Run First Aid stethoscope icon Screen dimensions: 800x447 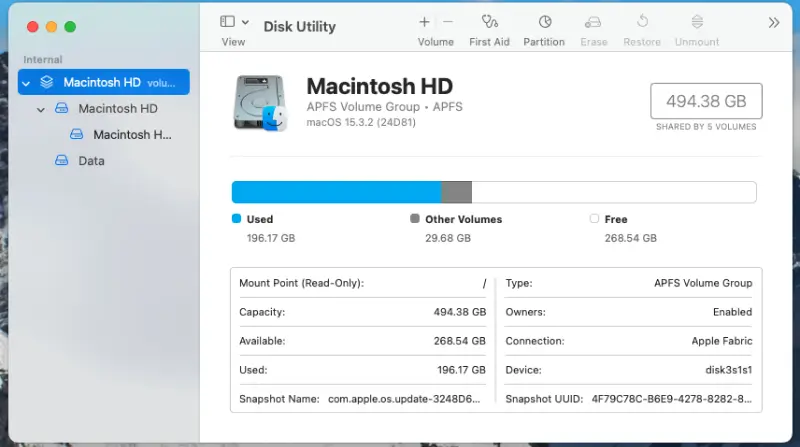(x=489, y=21)
